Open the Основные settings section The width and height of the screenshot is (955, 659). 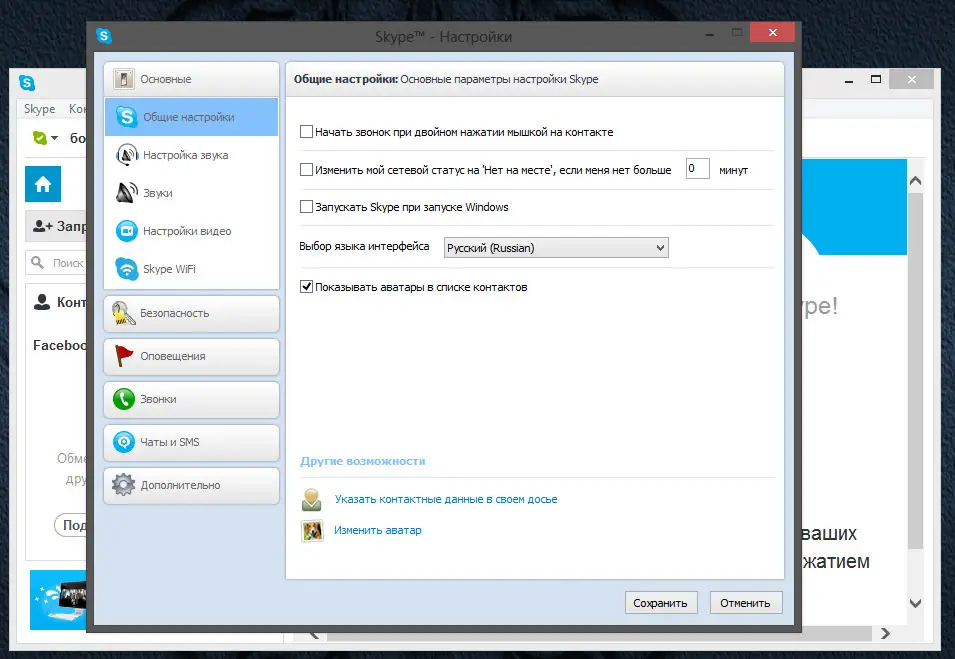(191, 79)
